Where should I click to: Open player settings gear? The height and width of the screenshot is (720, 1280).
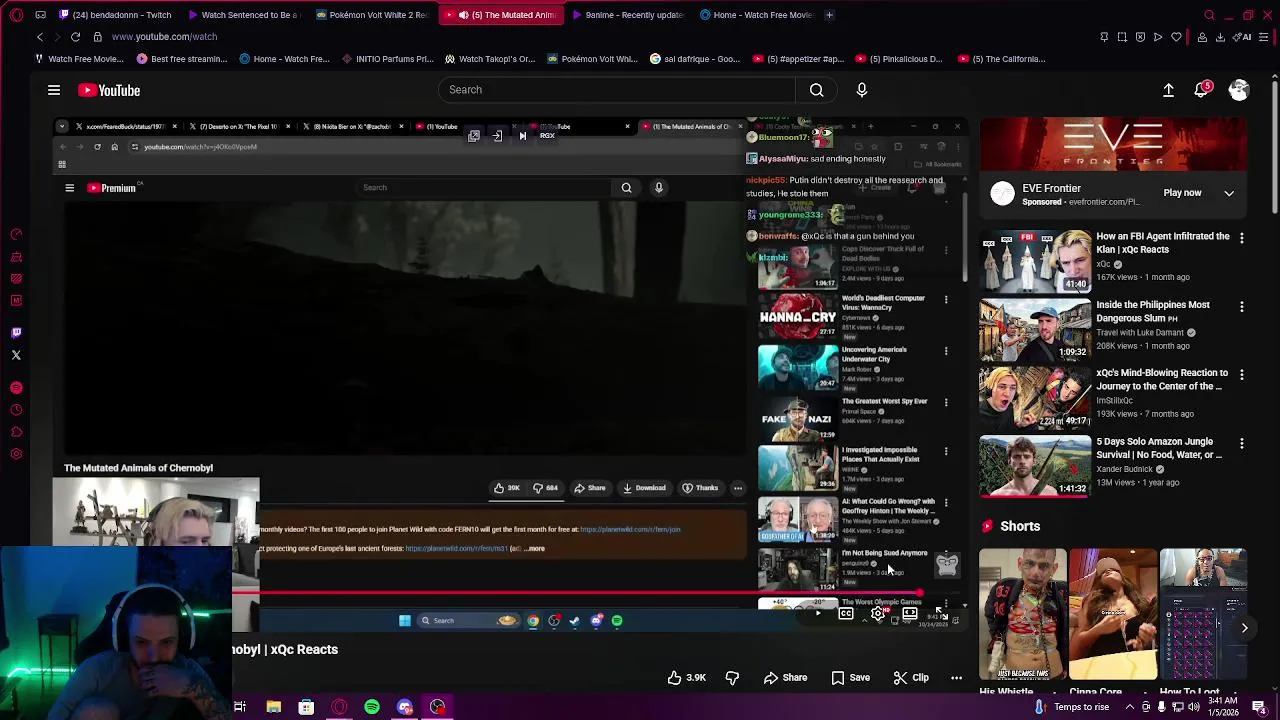pos(878,614)
